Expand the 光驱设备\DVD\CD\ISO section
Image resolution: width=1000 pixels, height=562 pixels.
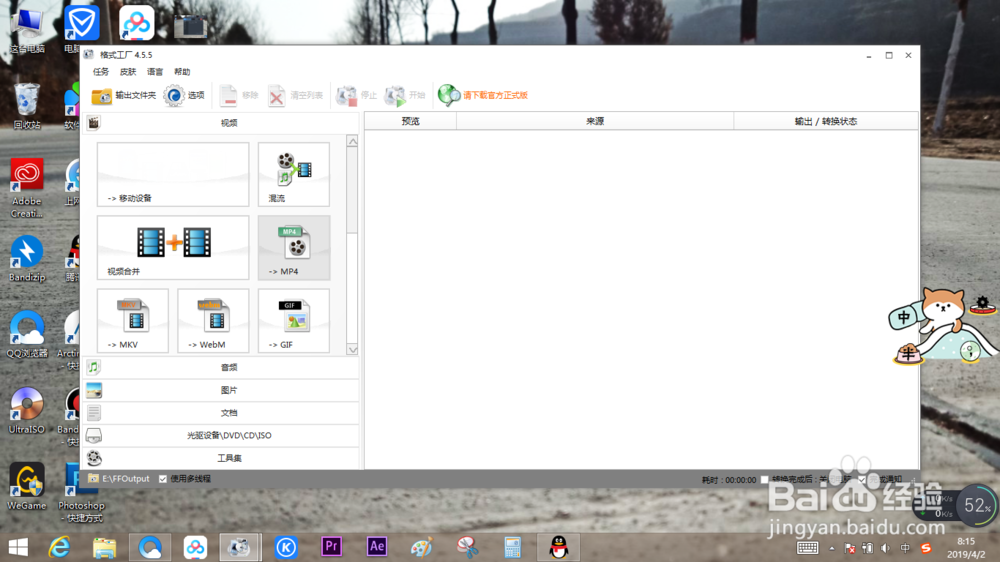click(x=221, y=435)
